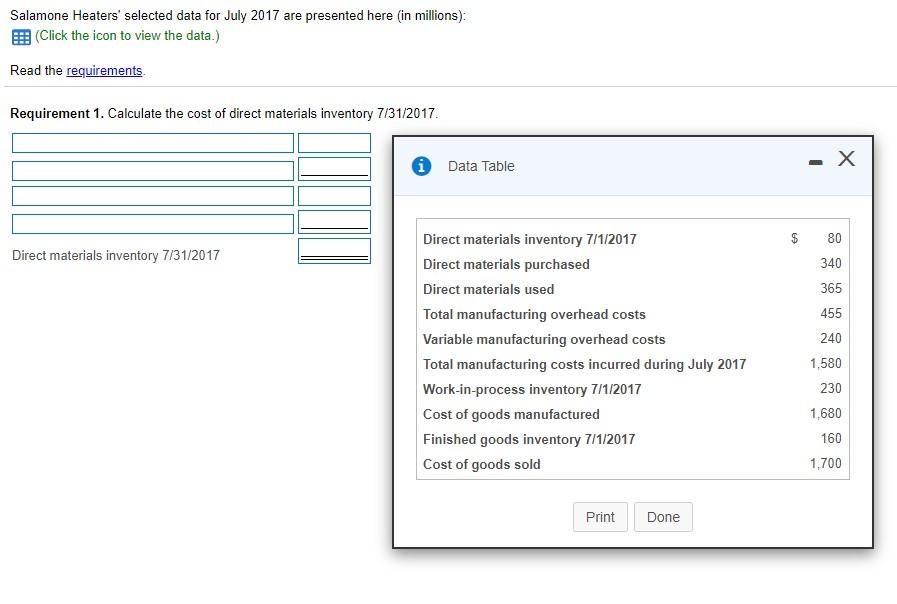Click 'Variable manufacturing overhead costs' row label
The height and width of the screenshot is (604, 897).
click(x=544, y=340)
